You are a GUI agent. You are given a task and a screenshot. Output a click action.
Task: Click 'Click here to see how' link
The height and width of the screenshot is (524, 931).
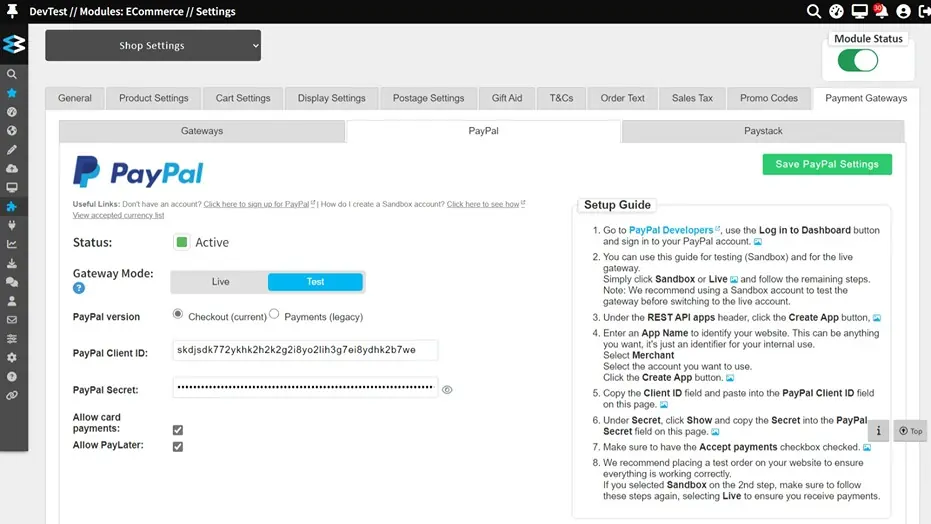(483, 204)
